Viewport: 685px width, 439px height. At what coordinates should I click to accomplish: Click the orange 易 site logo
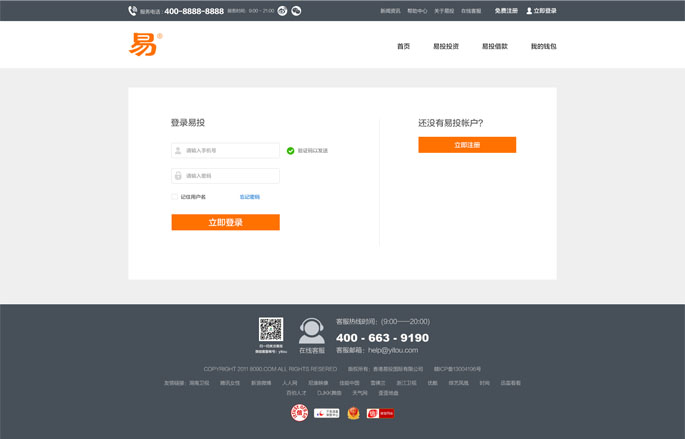click(x=143, y=44)
